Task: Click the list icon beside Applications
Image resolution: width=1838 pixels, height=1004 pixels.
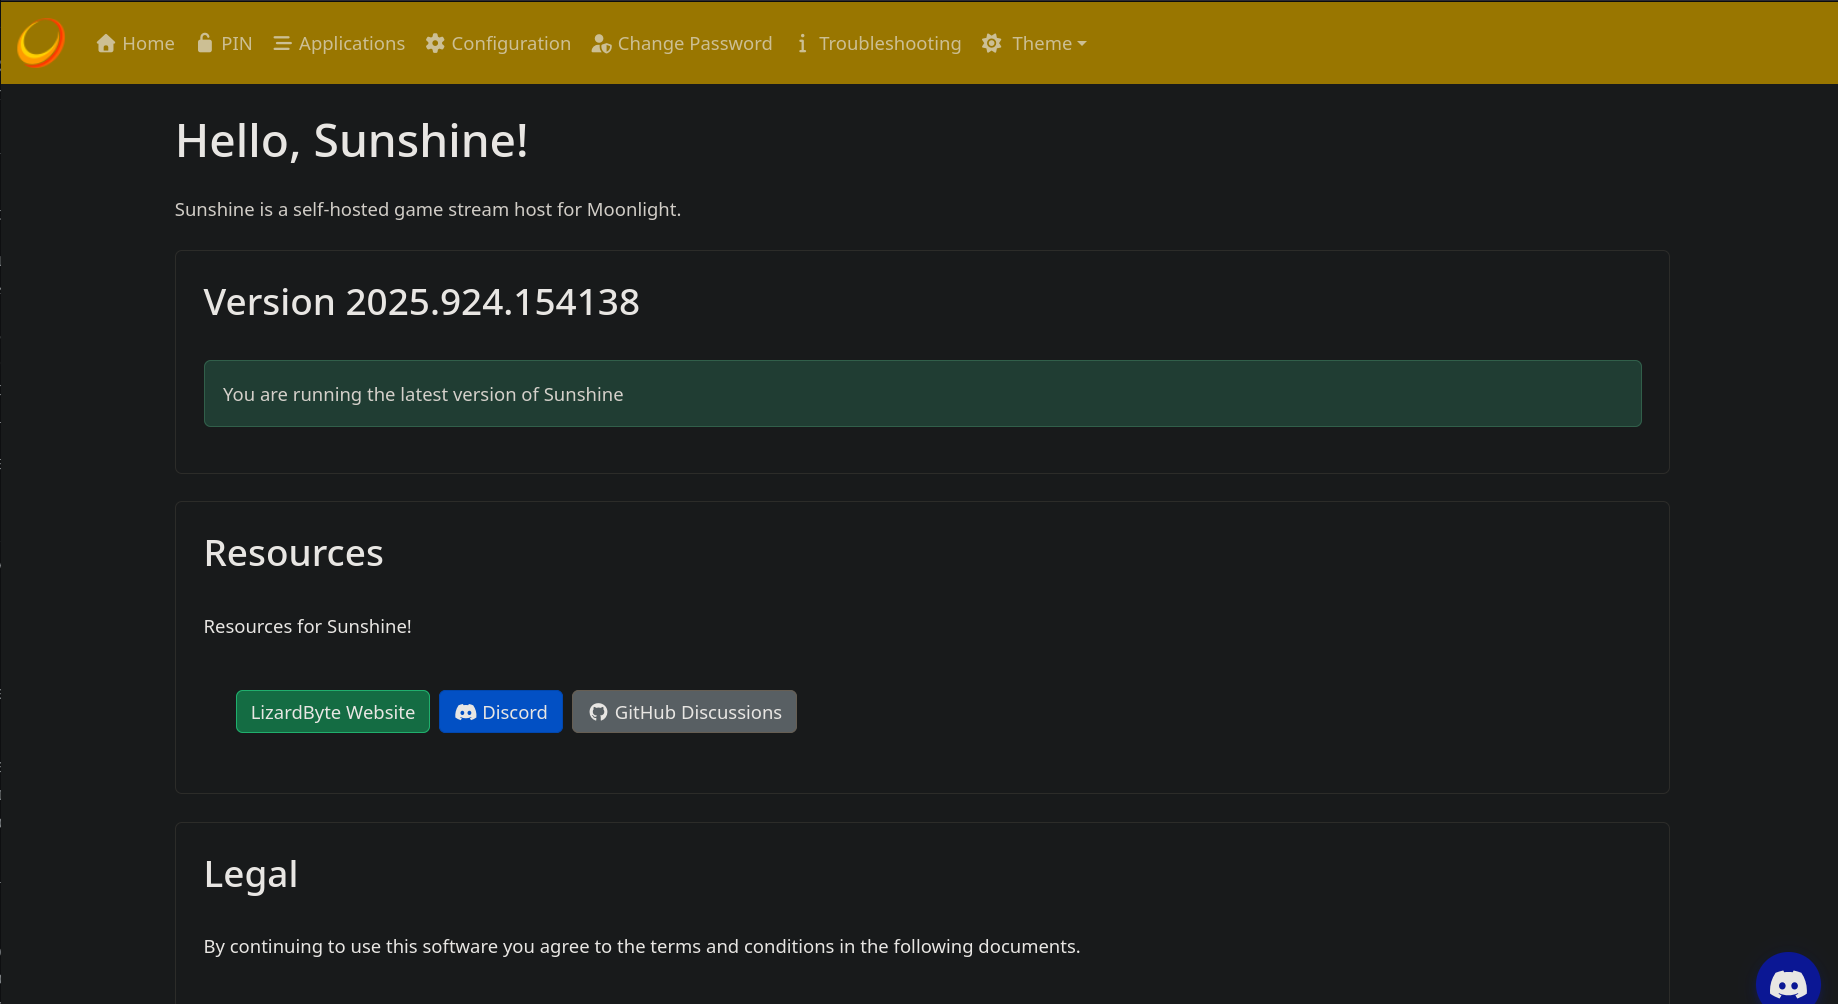Action: [281, 43]
